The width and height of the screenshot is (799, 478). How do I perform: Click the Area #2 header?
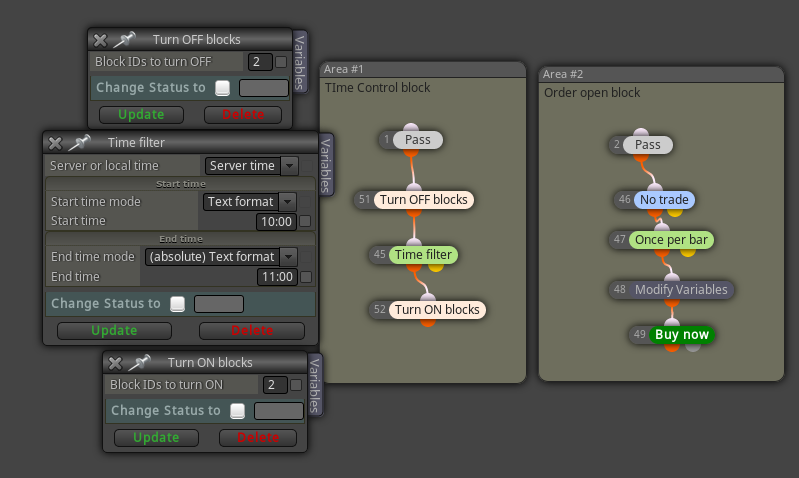point(661,74)
